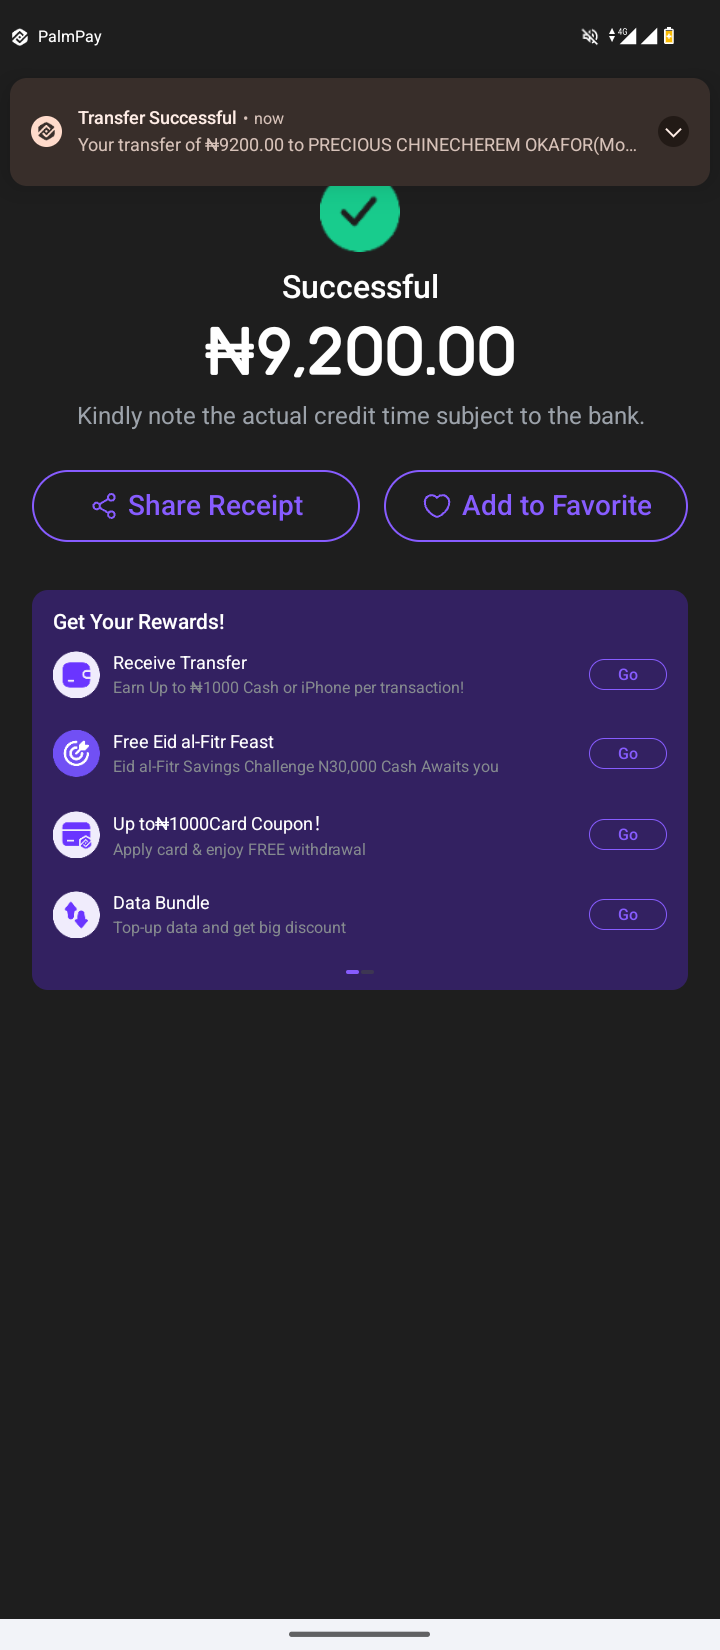
Task: Tap the Card Coupon card icon
Action: tap(76, 835)
